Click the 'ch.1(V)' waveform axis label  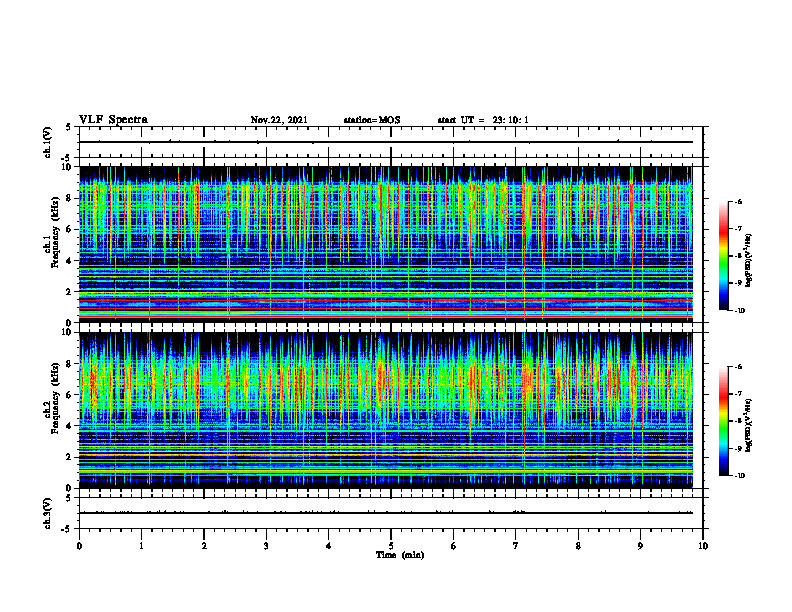coord(47,142)
